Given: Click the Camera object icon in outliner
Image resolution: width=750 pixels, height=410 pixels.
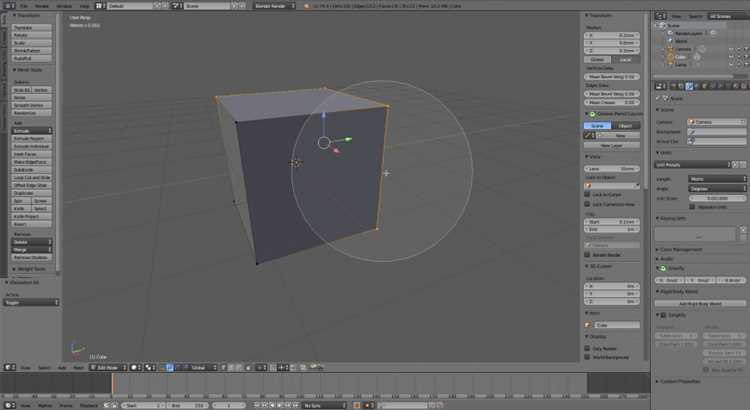Looking at the screenshot, I should pos(670,49).
